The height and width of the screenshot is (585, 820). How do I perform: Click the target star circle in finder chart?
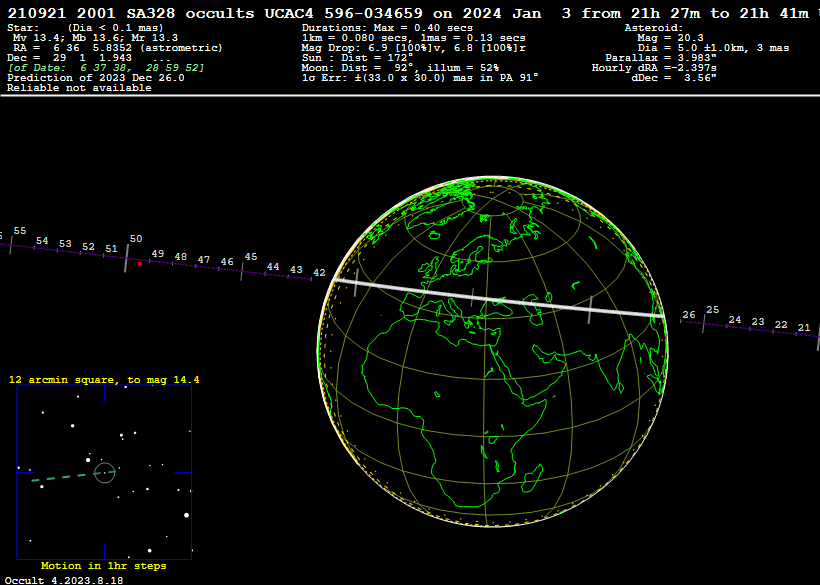click(105, 473)
